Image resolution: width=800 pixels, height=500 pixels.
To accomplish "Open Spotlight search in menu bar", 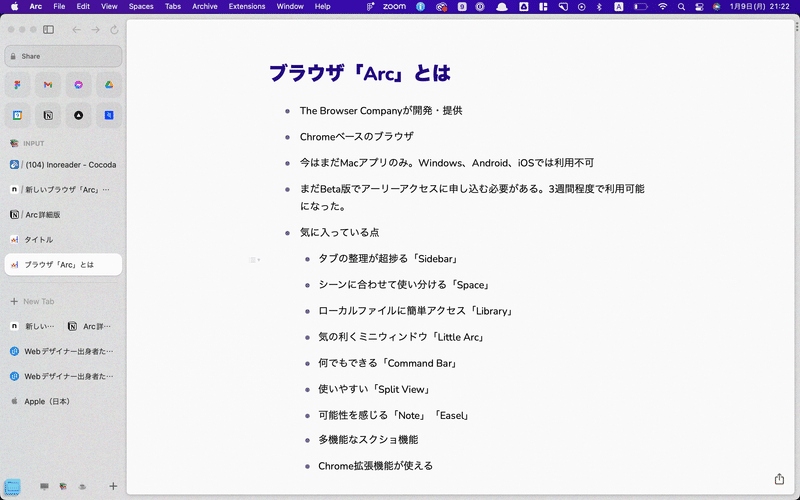I will (681, 7).
